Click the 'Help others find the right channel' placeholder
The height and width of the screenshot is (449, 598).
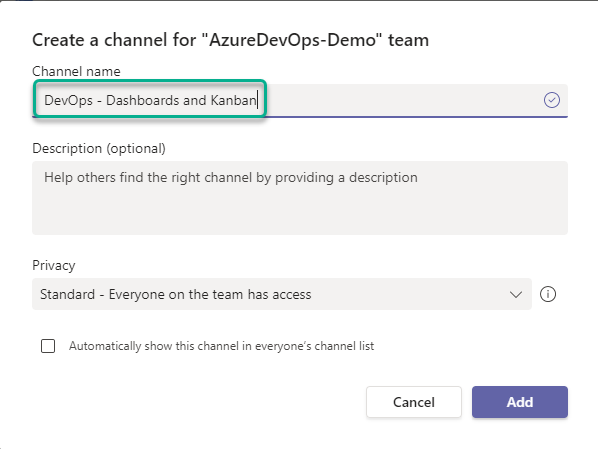tap(231, 178)
